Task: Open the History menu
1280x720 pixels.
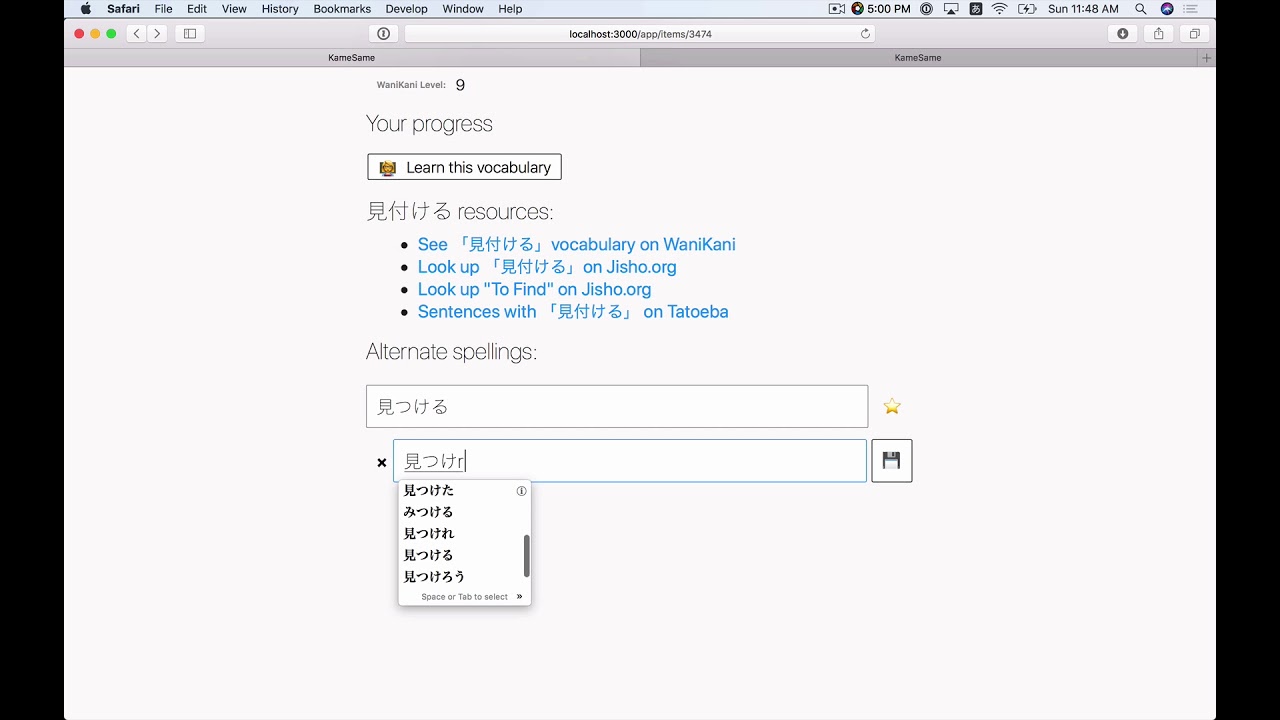Action: click(x=280, y=9)
